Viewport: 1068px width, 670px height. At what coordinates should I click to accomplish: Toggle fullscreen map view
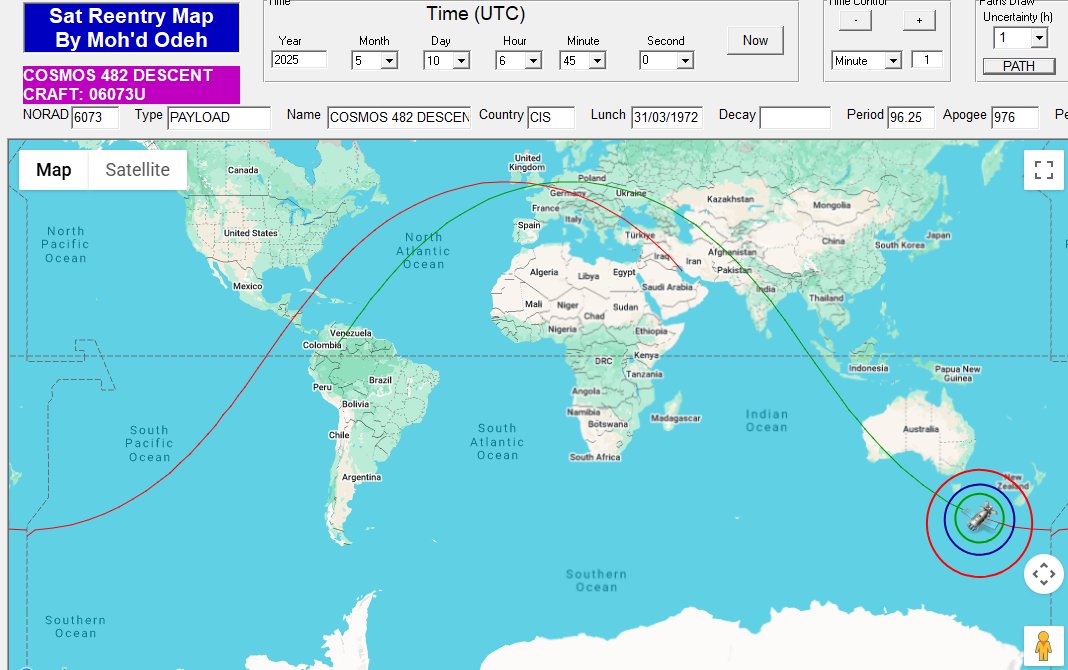coord(1044,169)
